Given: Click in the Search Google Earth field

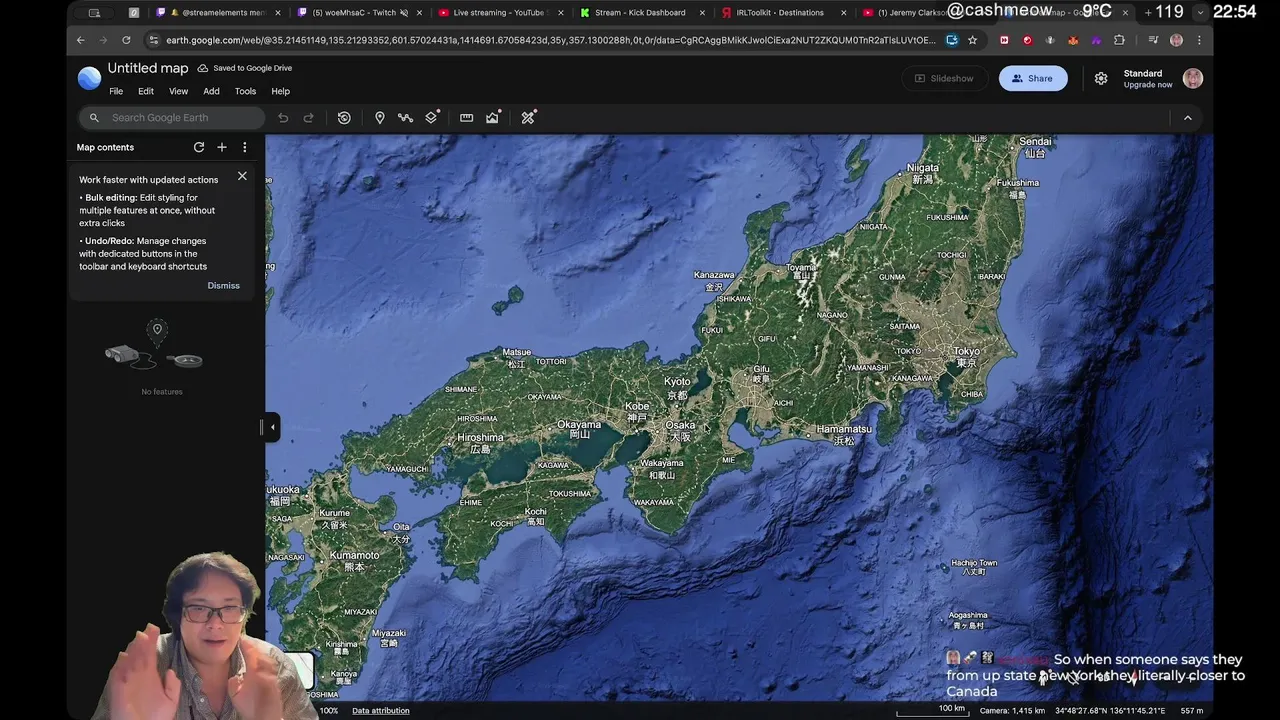Looking at the screenshot, I should point(172,118).
